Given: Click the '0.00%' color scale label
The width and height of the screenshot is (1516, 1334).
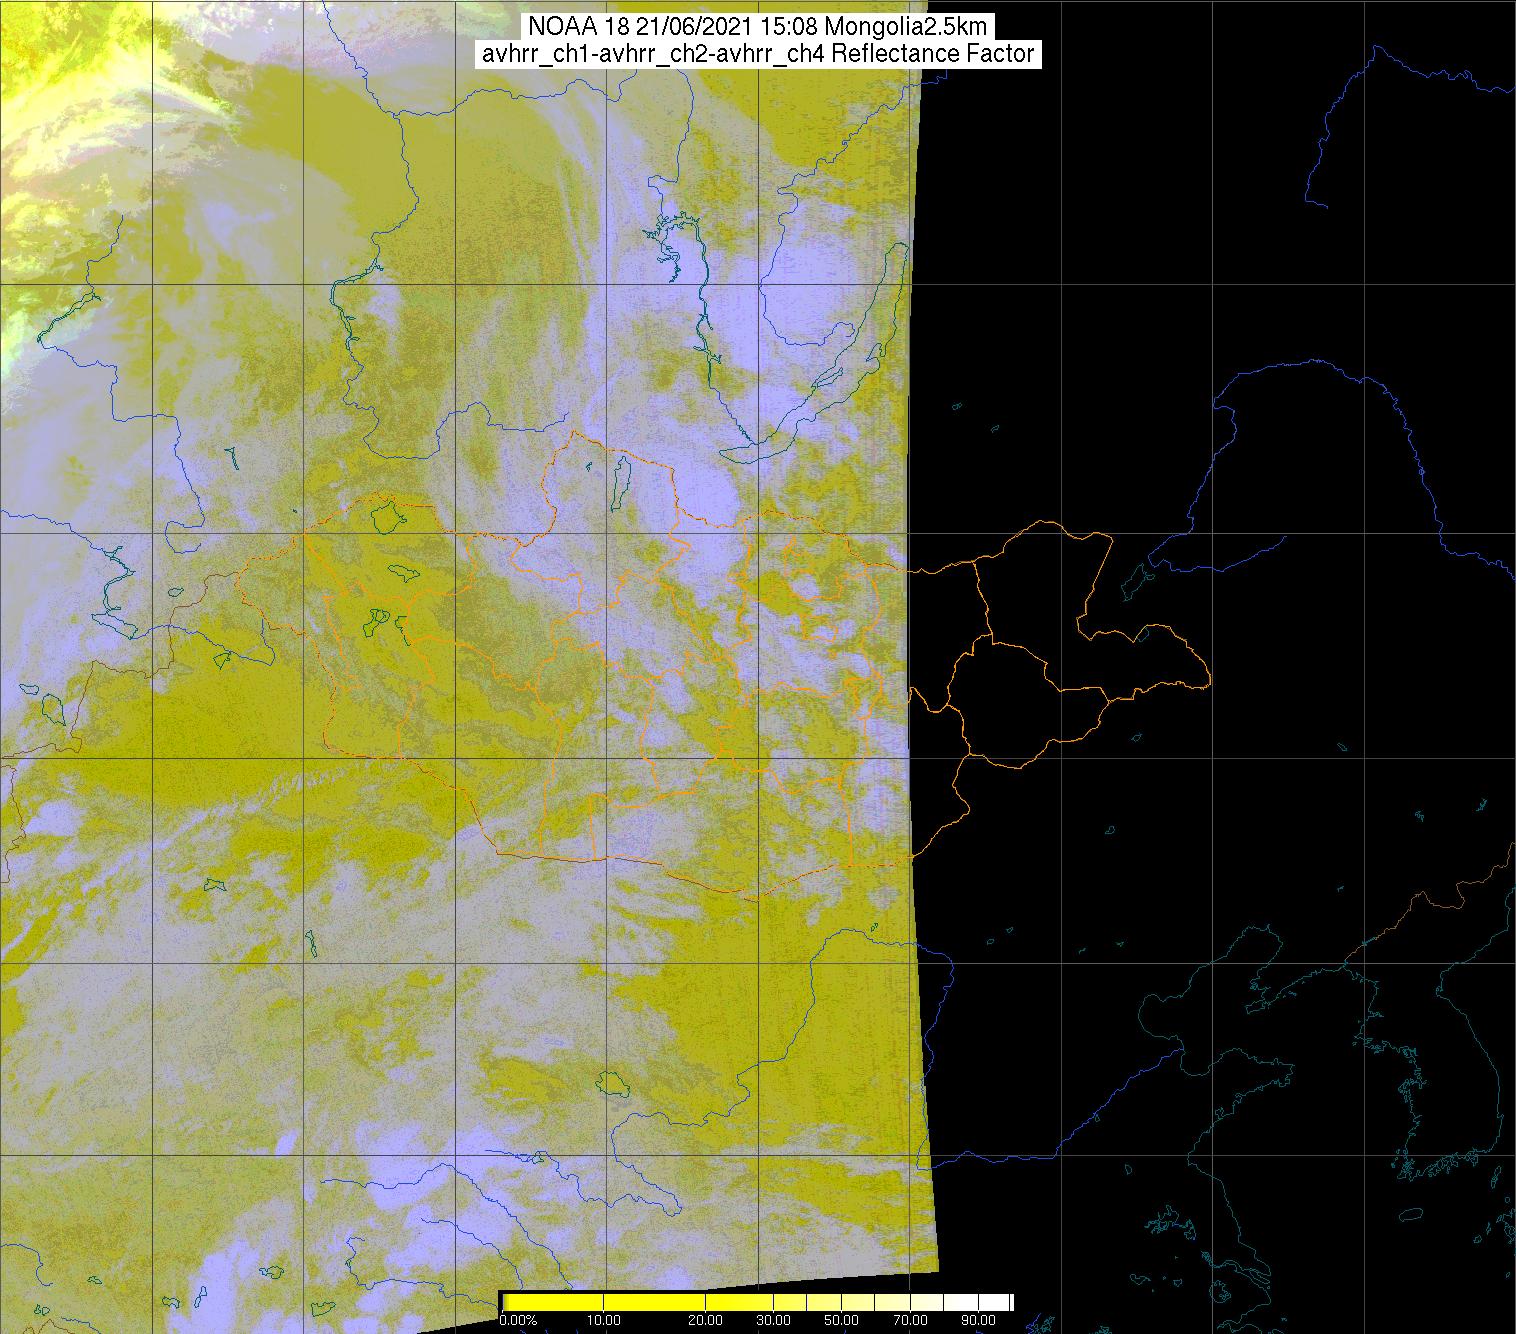Looking at the screenshot, I should (x=517, y=1321).
